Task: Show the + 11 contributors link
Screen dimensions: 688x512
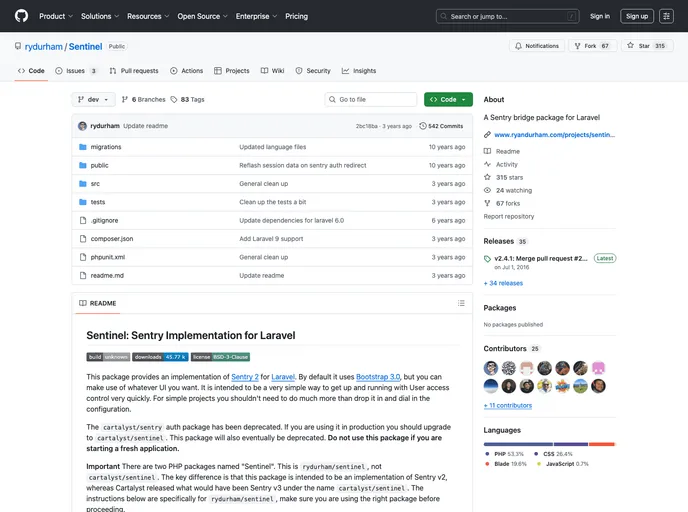Action: pyautogui.click(x=508, y=406)
